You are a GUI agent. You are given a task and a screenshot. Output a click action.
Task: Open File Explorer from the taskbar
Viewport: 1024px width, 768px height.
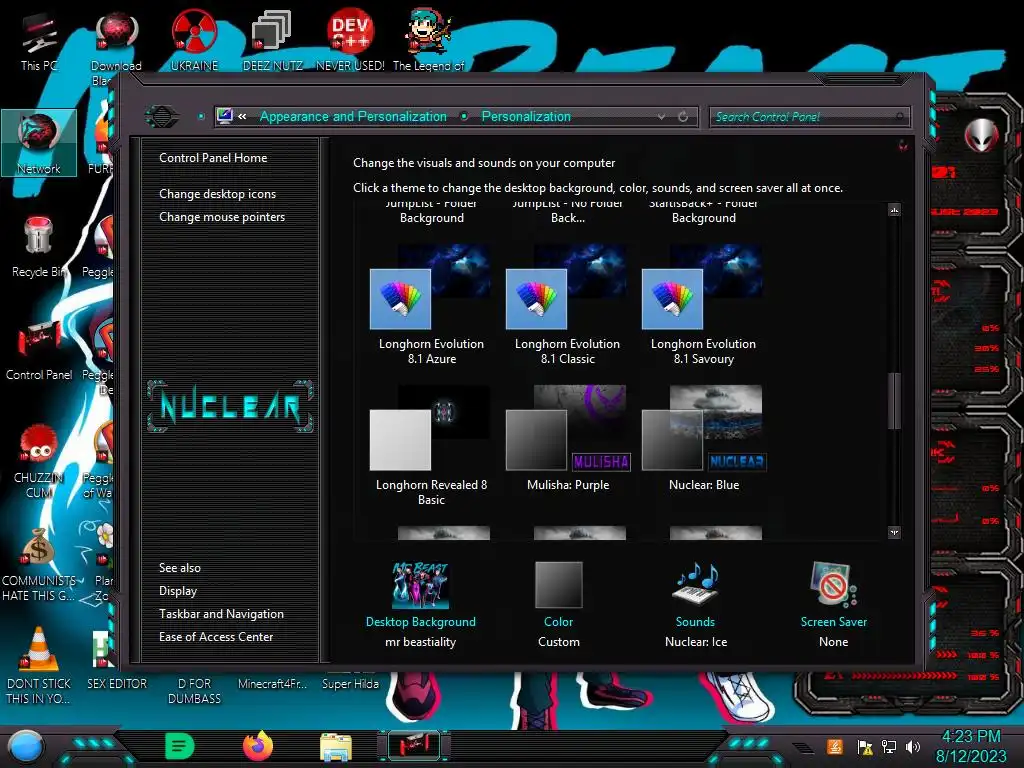click(336, 746)
